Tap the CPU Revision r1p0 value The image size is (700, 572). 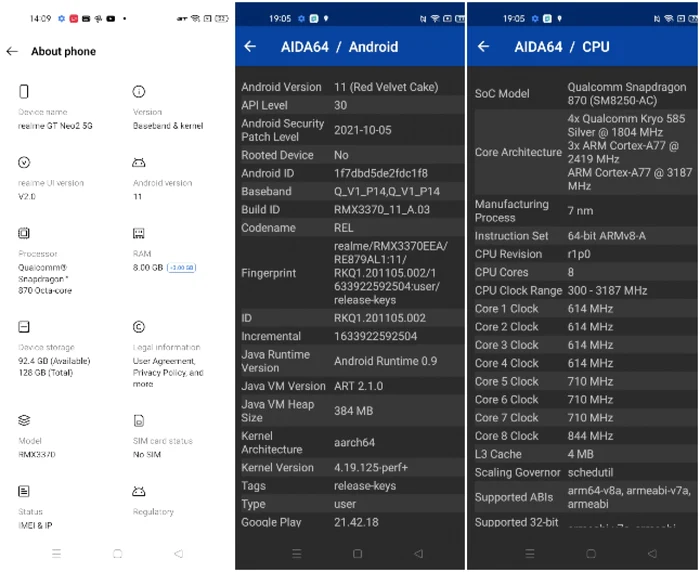579,255
